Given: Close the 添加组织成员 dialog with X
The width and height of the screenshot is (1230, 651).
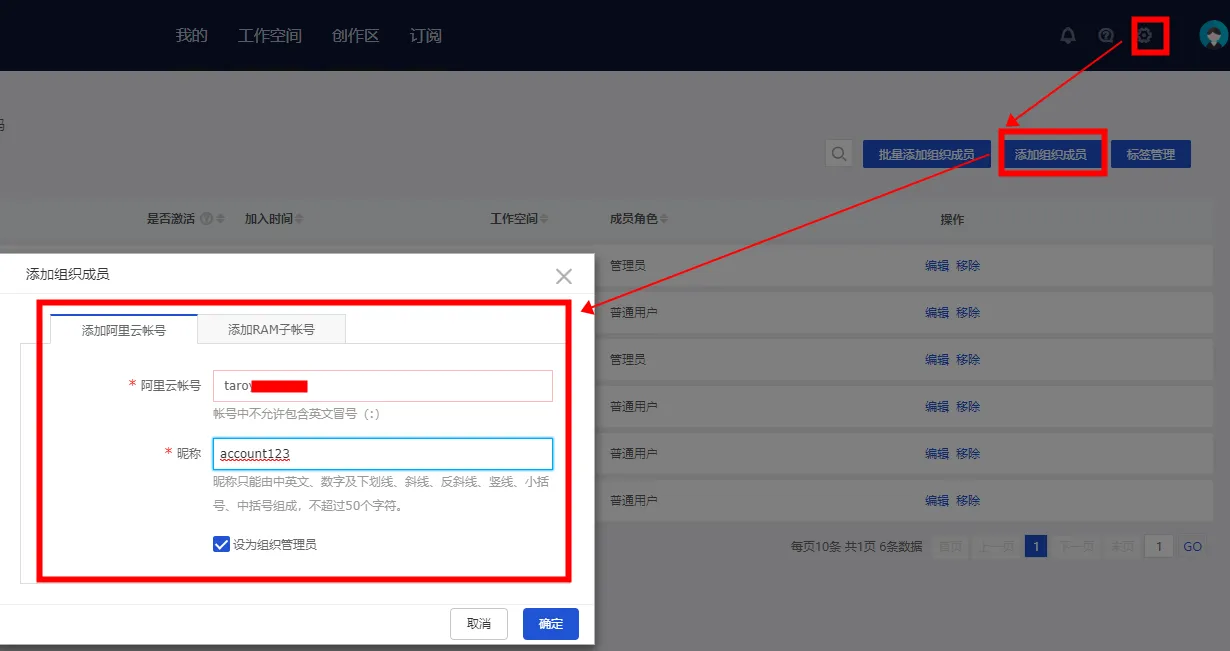Looking at the screenshot, I should [564, 276].
